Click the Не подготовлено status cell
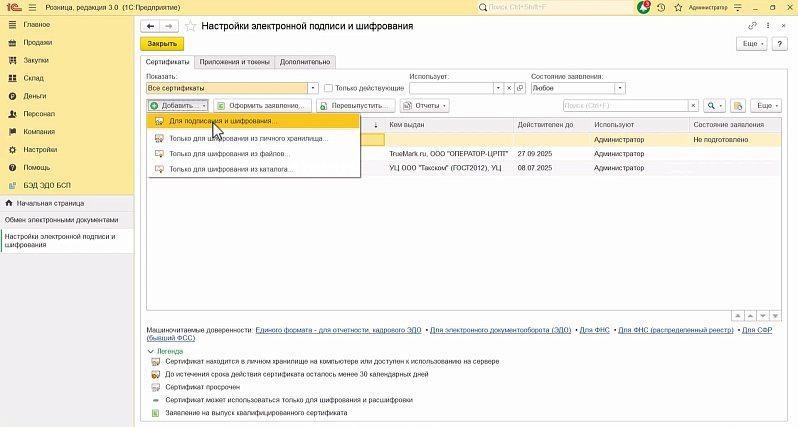The height and width of the screenshot is (427, 798). 734,139
